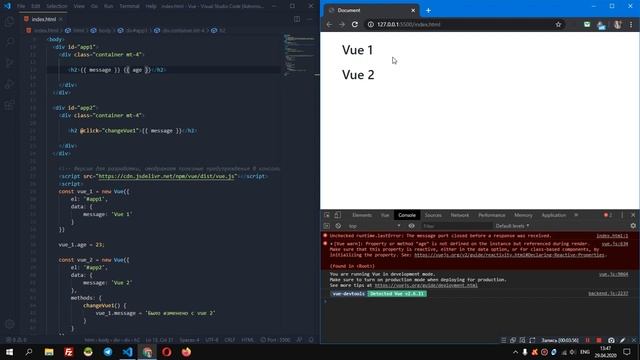
Task: Go forward in Chrome
Action: (x=342, y=24)
